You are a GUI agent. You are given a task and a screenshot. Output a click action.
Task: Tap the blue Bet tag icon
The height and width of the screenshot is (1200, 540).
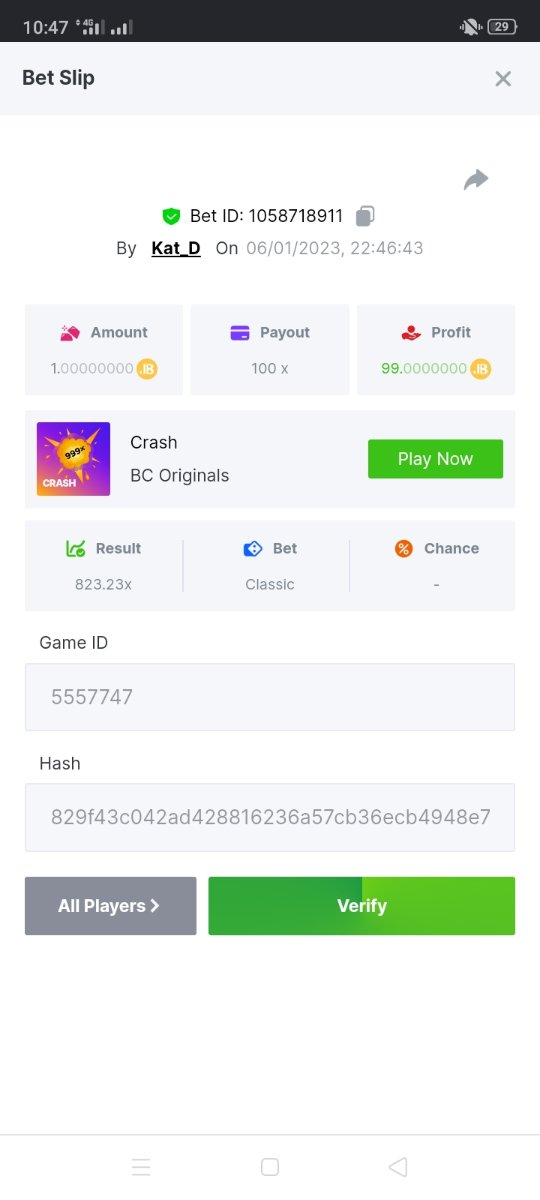click(x=253, y=549)
